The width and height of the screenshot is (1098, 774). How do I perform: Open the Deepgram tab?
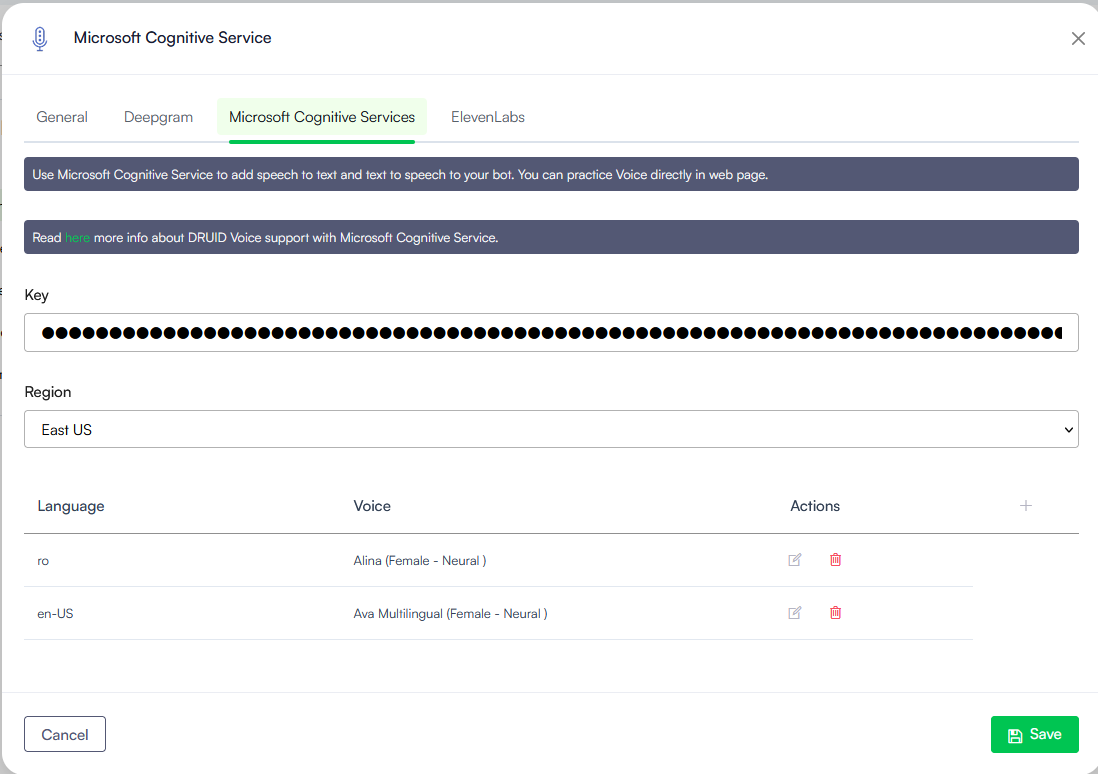click(x=158, y=117)
